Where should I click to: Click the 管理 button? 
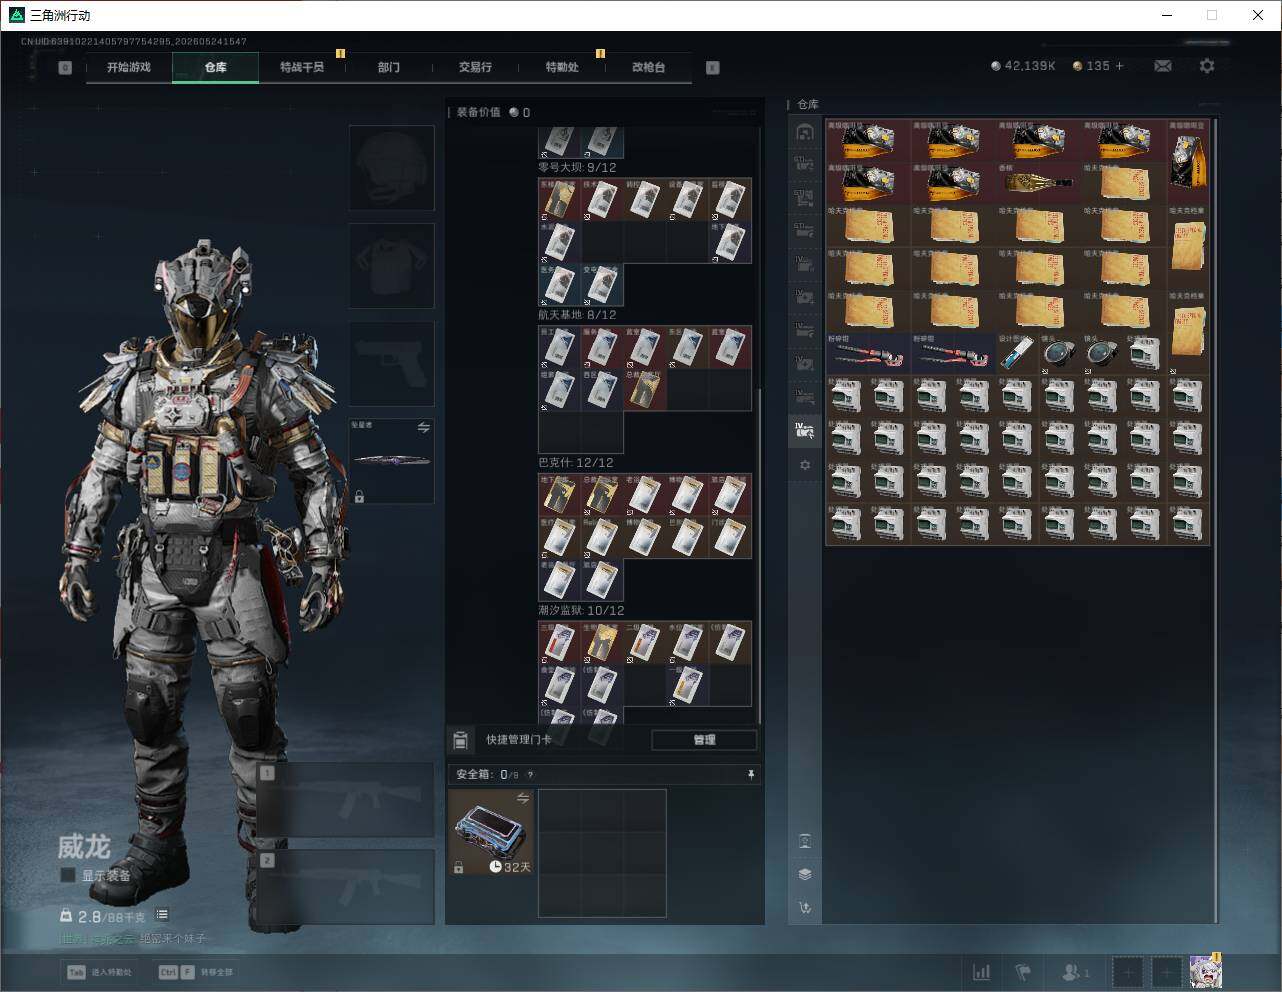pyautogui.click(x=704, y=740)
